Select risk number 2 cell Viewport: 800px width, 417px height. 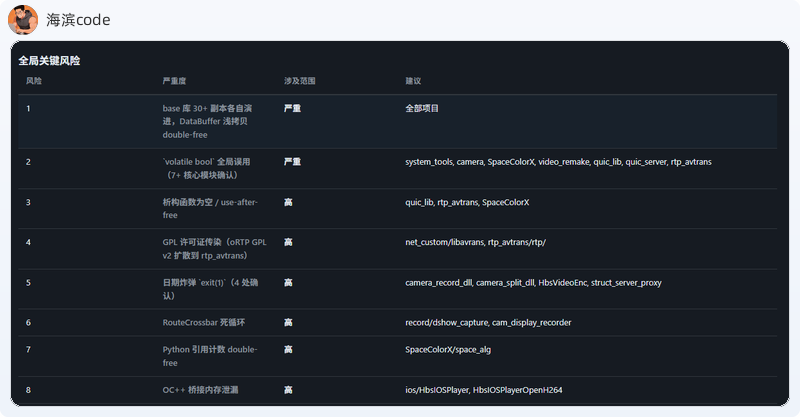coord(29,162)
